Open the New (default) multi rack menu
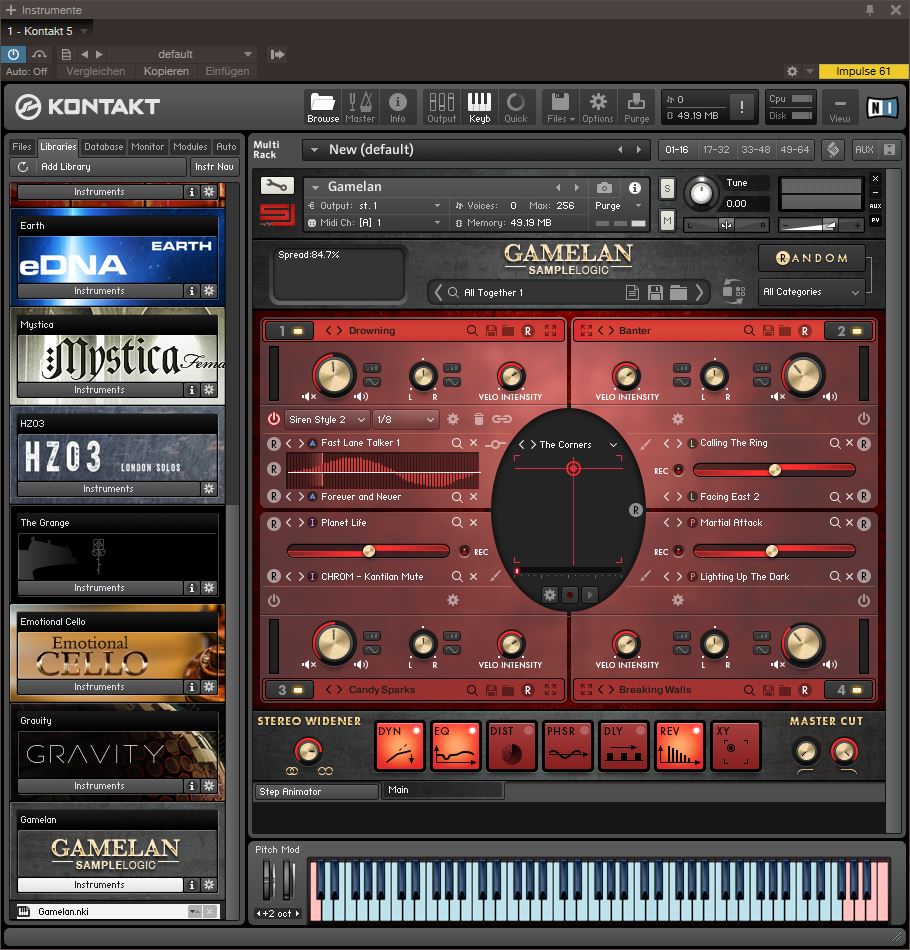The image size is (910, 950). point(314,150)
